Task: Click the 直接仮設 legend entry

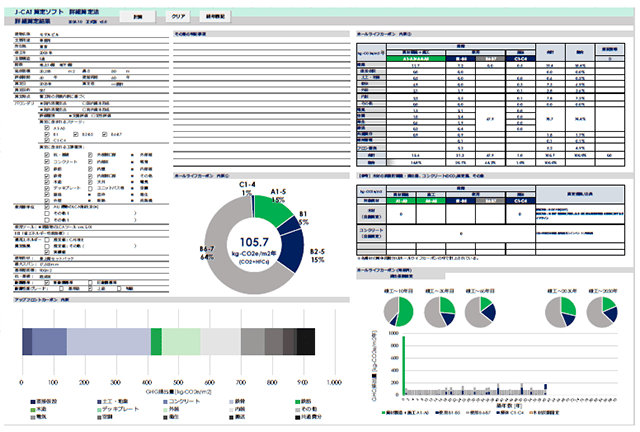Action: (44, 401)
